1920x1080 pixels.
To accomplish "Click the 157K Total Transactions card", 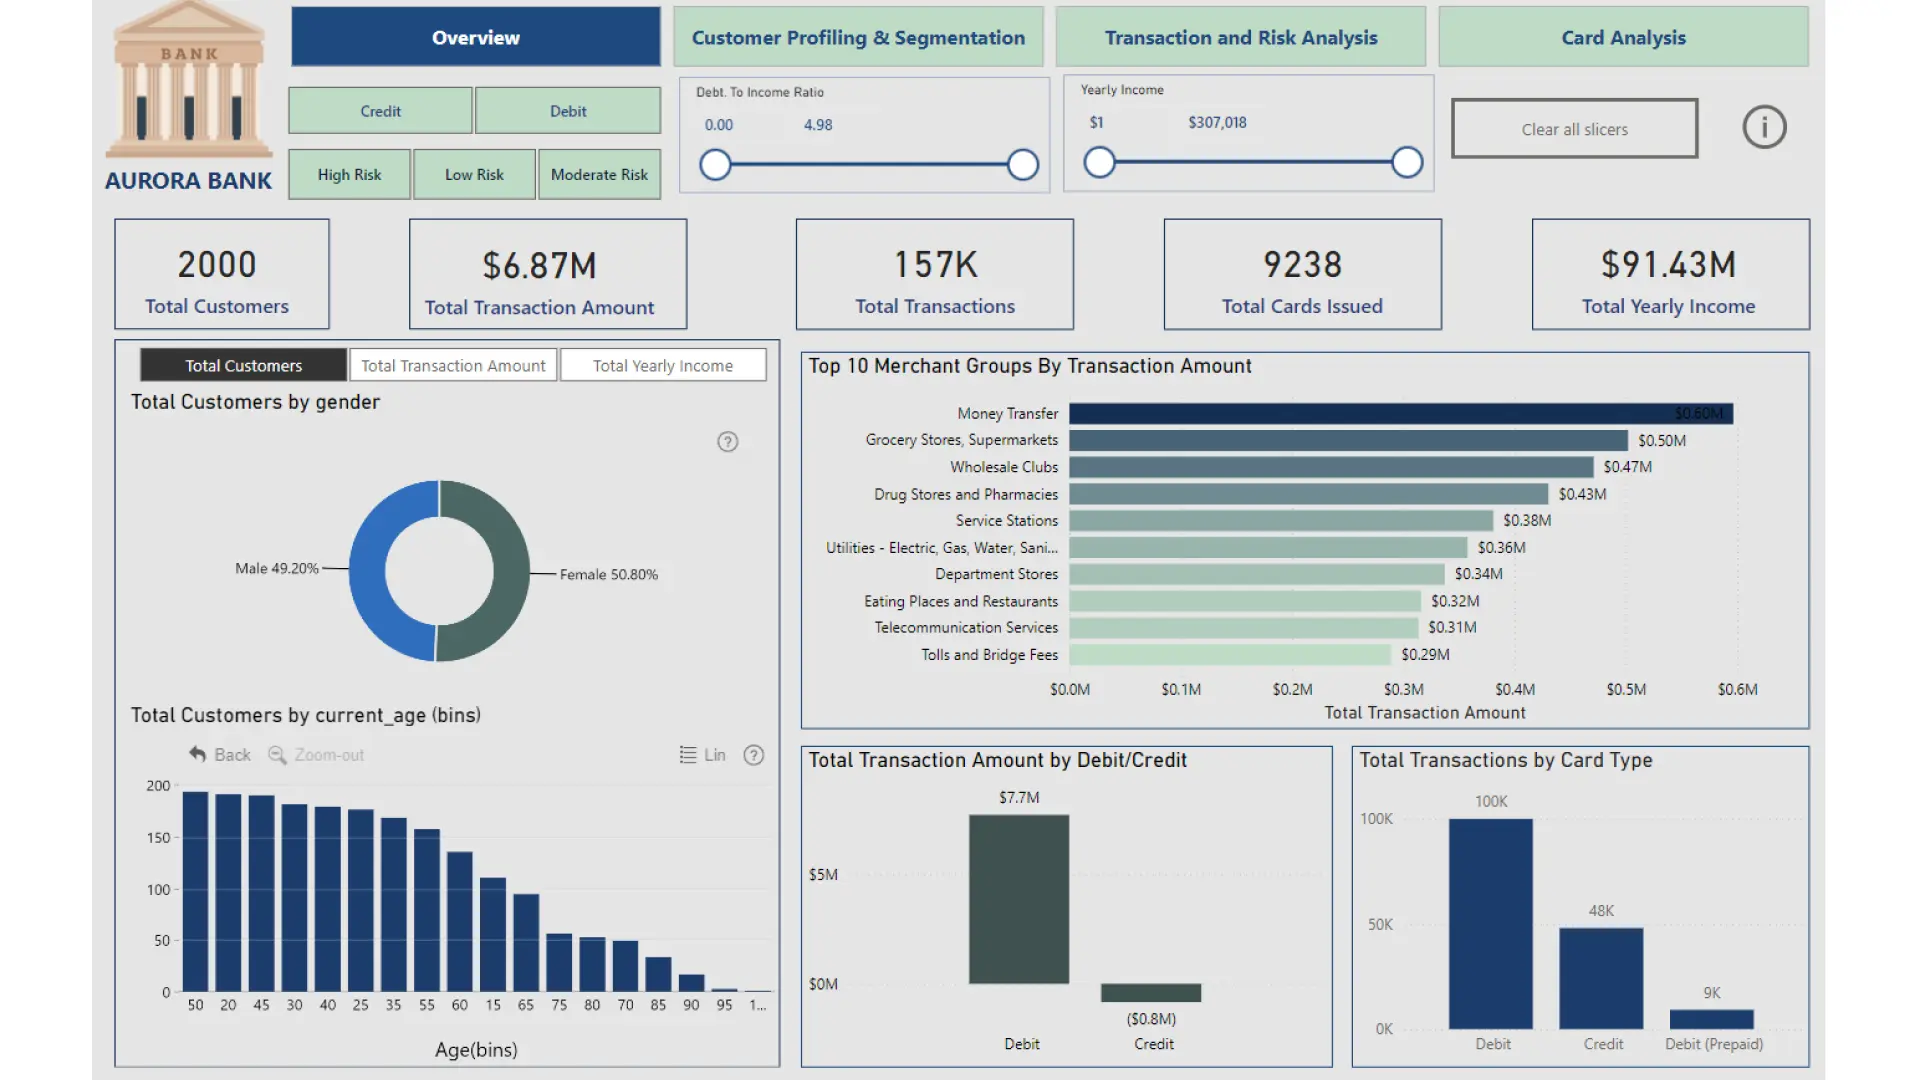I will (x=935, y=274).
